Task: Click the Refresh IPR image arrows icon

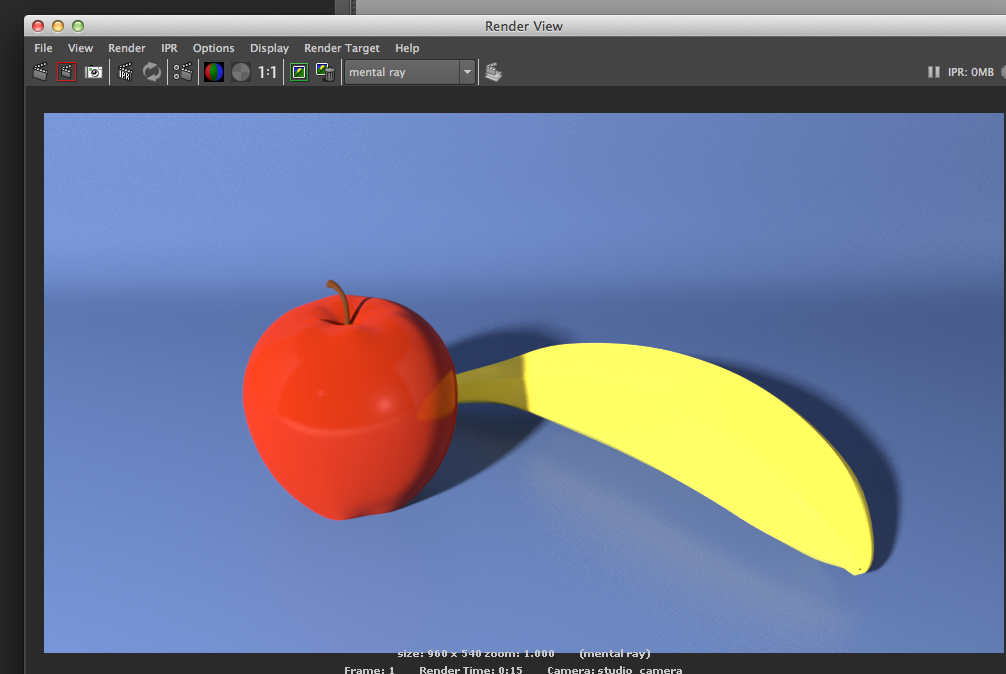Action: [x=152, y=72]
